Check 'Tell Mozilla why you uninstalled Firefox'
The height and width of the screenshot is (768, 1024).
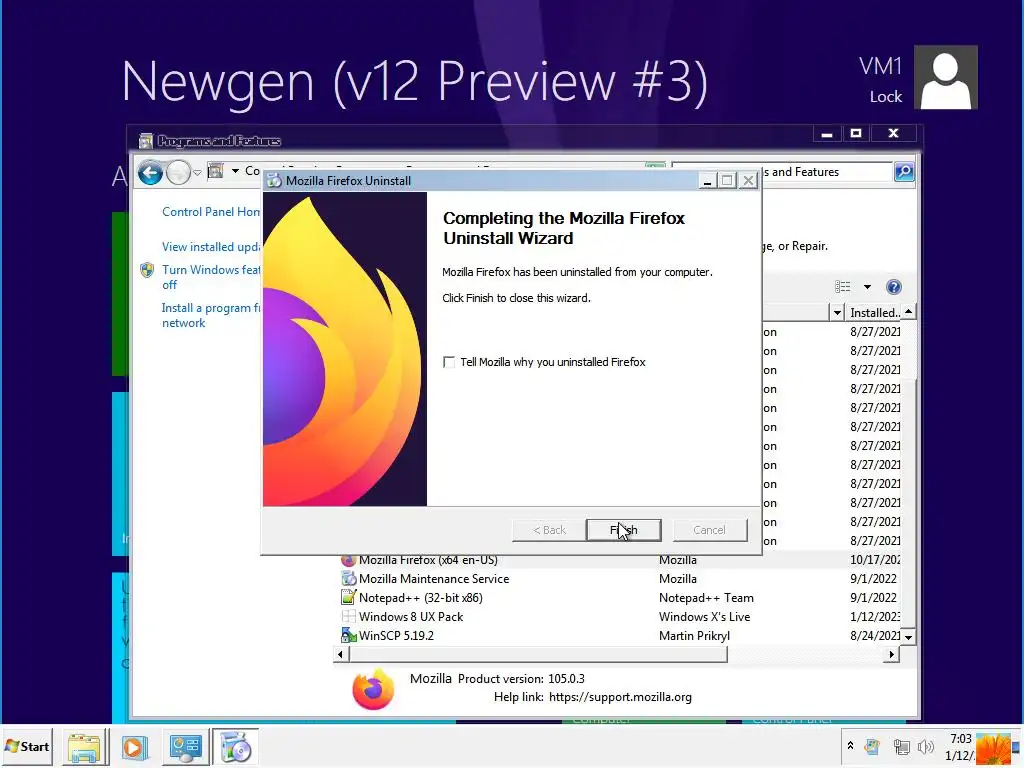[x=449, y=362]
